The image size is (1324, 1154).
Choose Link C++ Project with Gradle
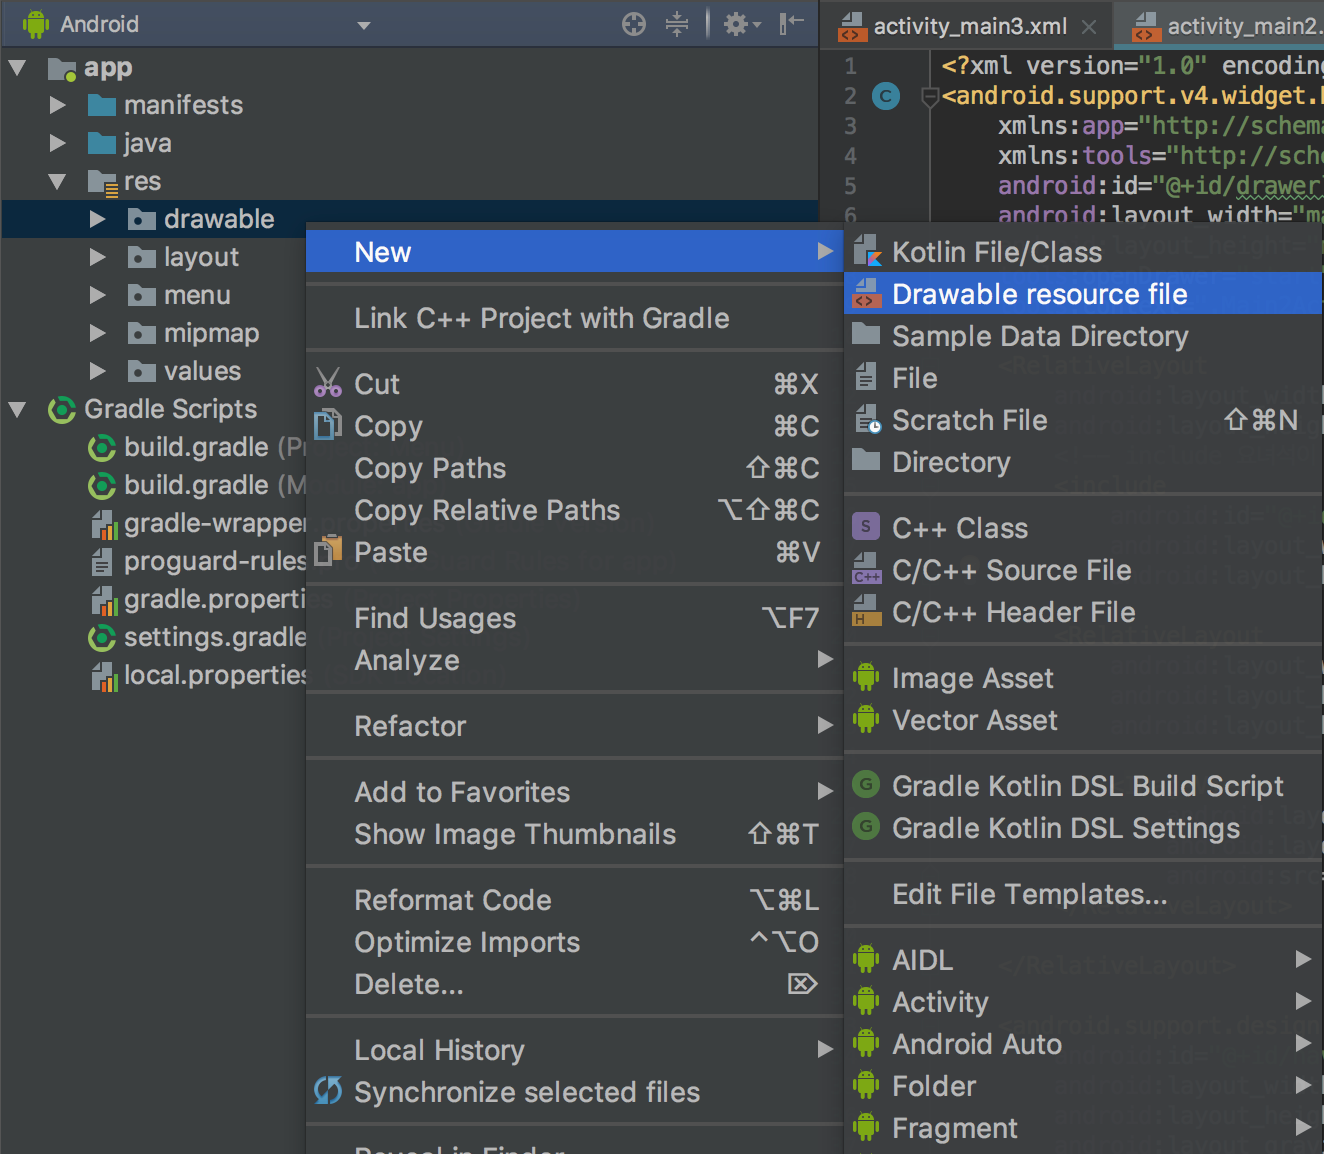click(574, 318)
